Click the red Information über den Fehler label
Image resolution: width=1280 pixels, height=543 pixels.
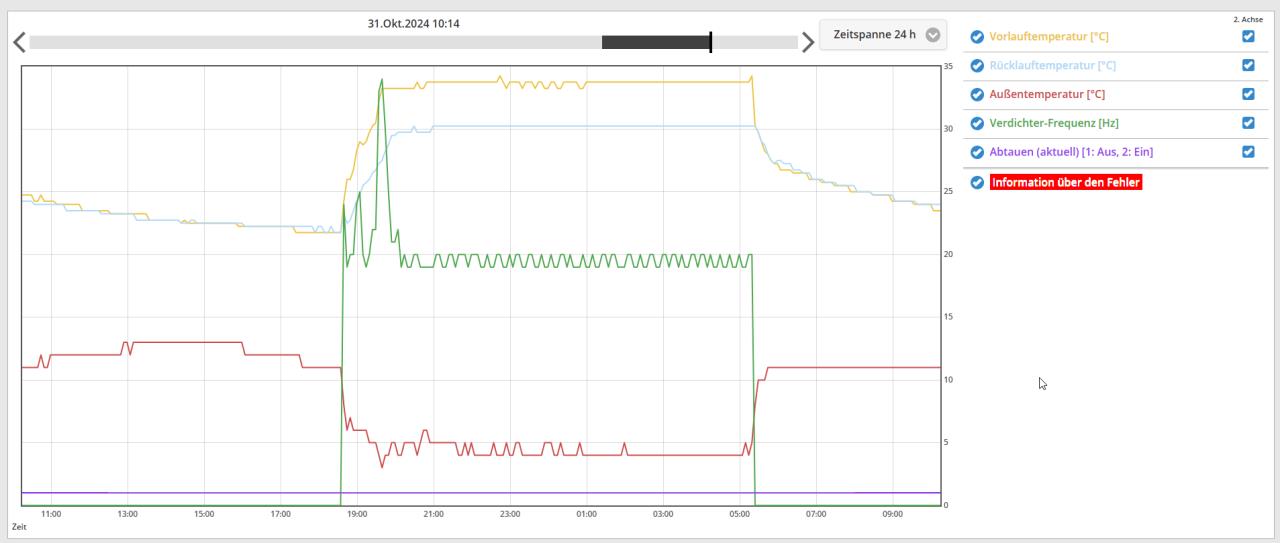tap(1066, 183)
